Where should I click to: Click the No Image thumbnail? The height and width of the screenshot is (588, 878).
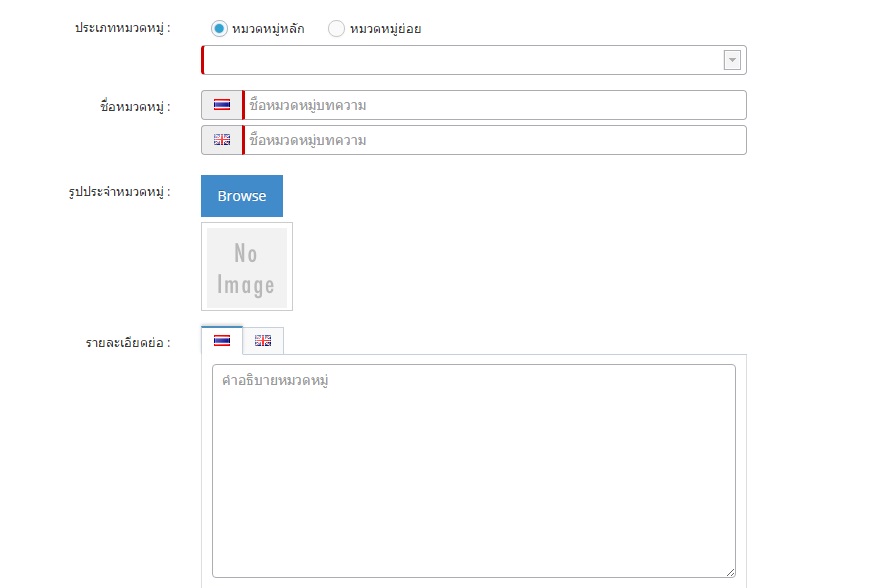tap(247, 267)
